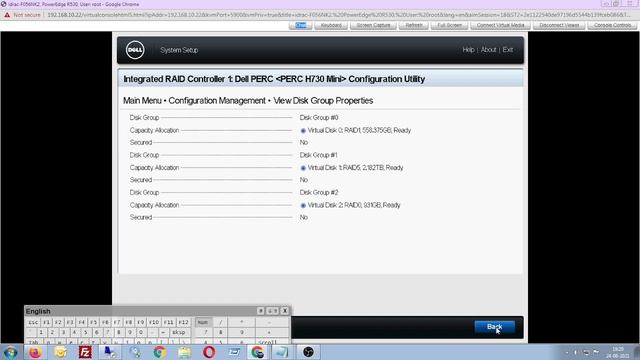Open Firefox from the taskbar

pyautogui.click(x=35, y=352)
